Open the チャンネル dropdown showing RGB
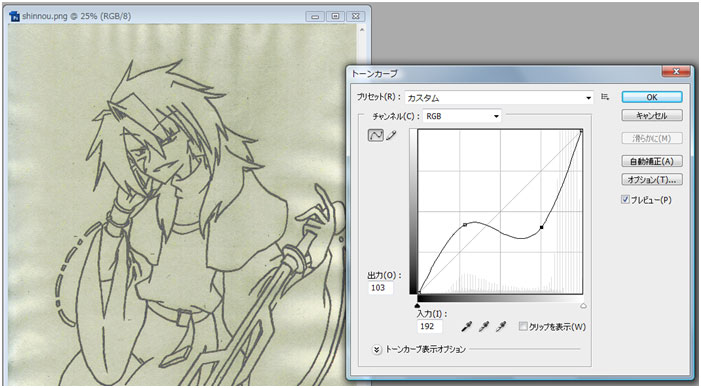The height and width of the screenshot is (388, 701). point(462,116)
